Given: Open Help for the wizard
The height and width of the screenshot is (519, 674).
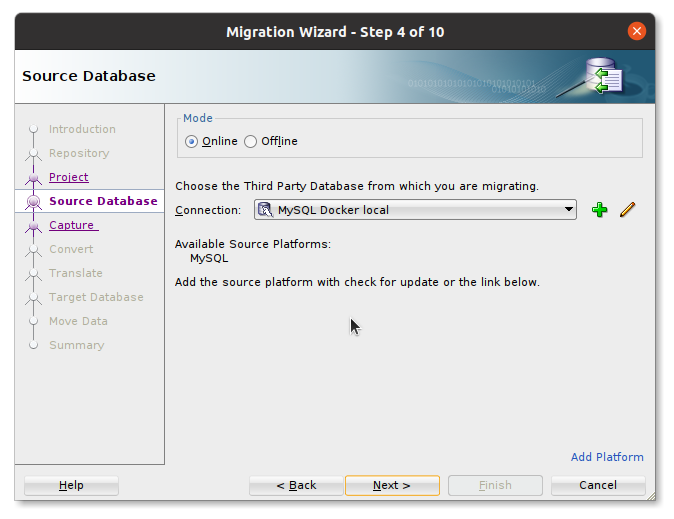Looking at the screenshot, I should pos(71,485).
